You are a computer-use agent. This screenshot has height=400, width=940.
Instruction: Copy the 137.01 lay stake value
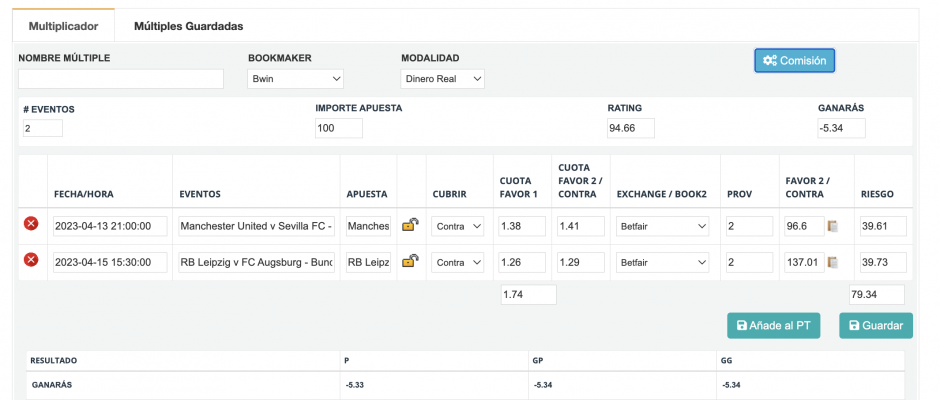833,262
